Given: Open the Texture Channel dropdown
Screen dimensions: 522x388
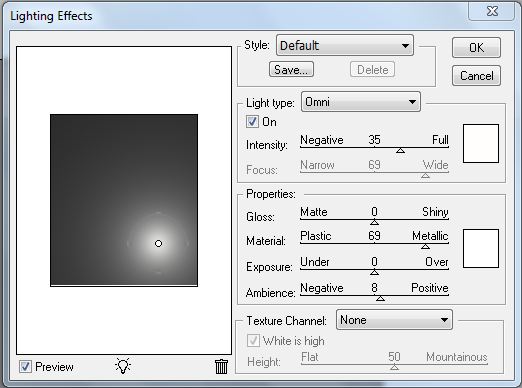Looking at the screenshot, I should [394, 320].
